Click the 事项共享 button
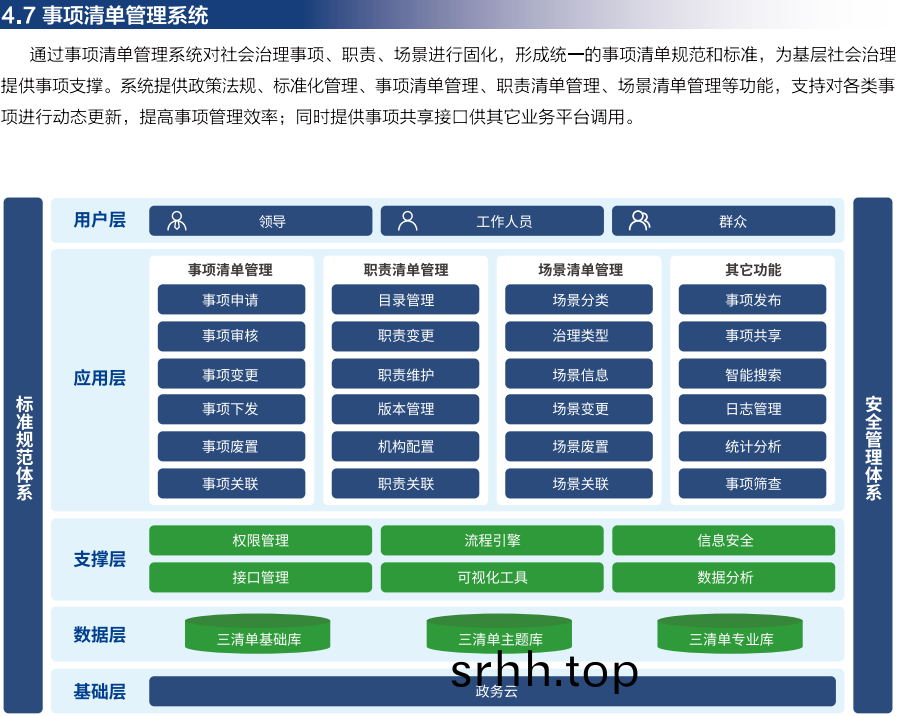898x716 pixels. point(752,336)
